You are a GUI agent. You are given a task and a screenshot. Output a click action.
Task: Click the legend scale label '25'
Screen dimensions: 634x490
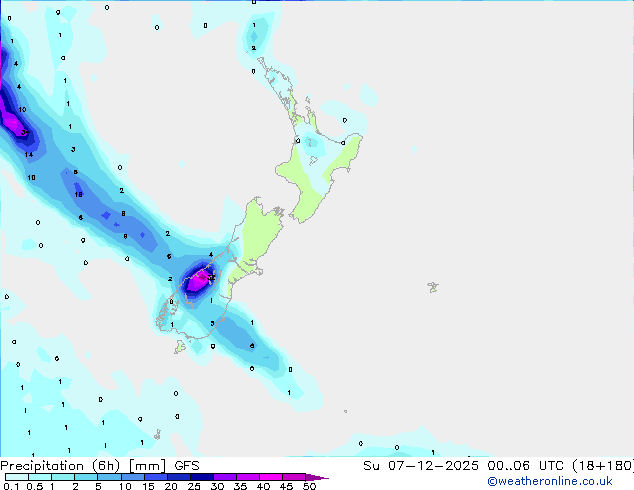coord(194,486)
